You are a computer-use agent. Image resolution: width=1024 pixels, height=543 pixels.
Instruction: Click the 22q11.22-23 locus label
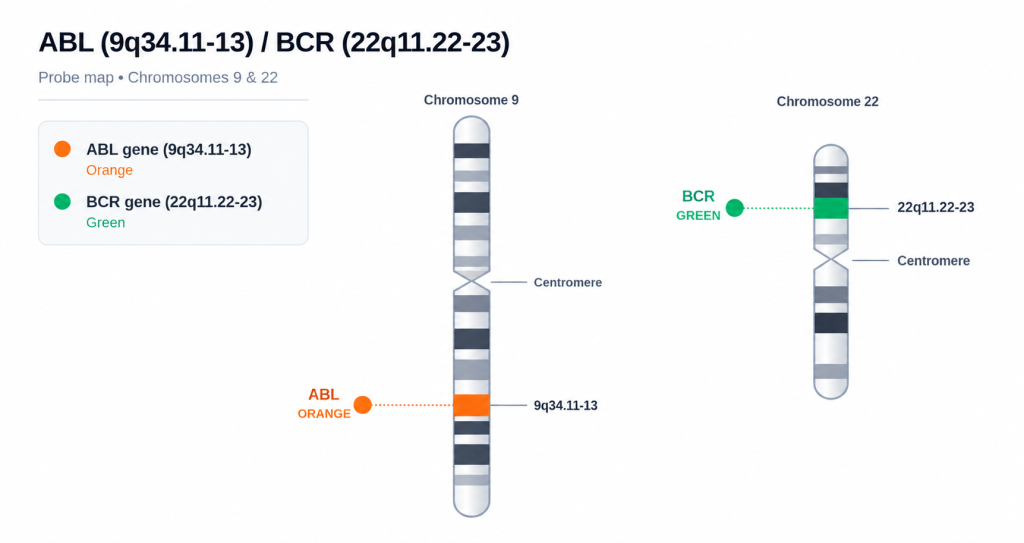click(x=935, y=207)
